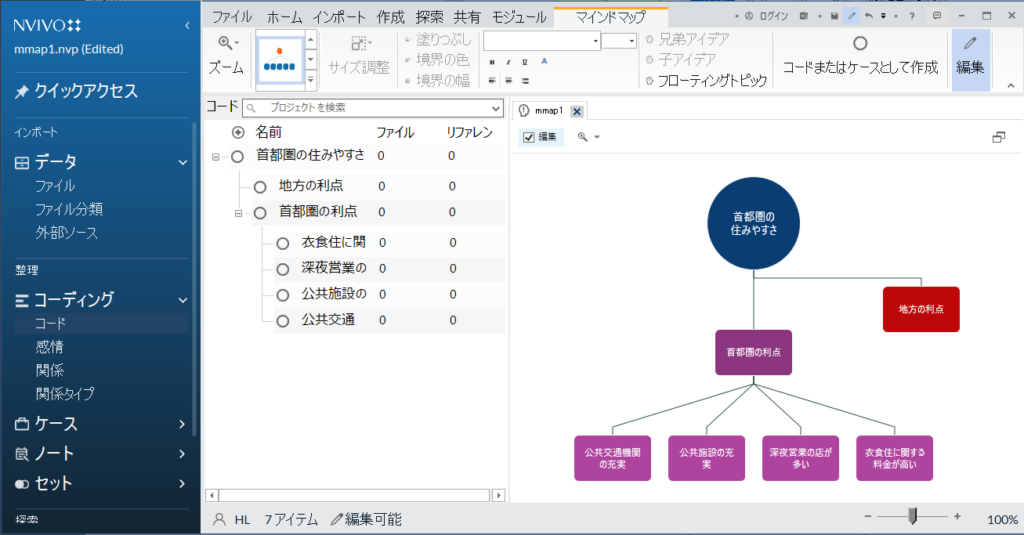Image resolution: width=1024 pixels, height=535 pixels.
Task: Click the 編集 pencil icon in ribbon
Action: pos(969,43)
